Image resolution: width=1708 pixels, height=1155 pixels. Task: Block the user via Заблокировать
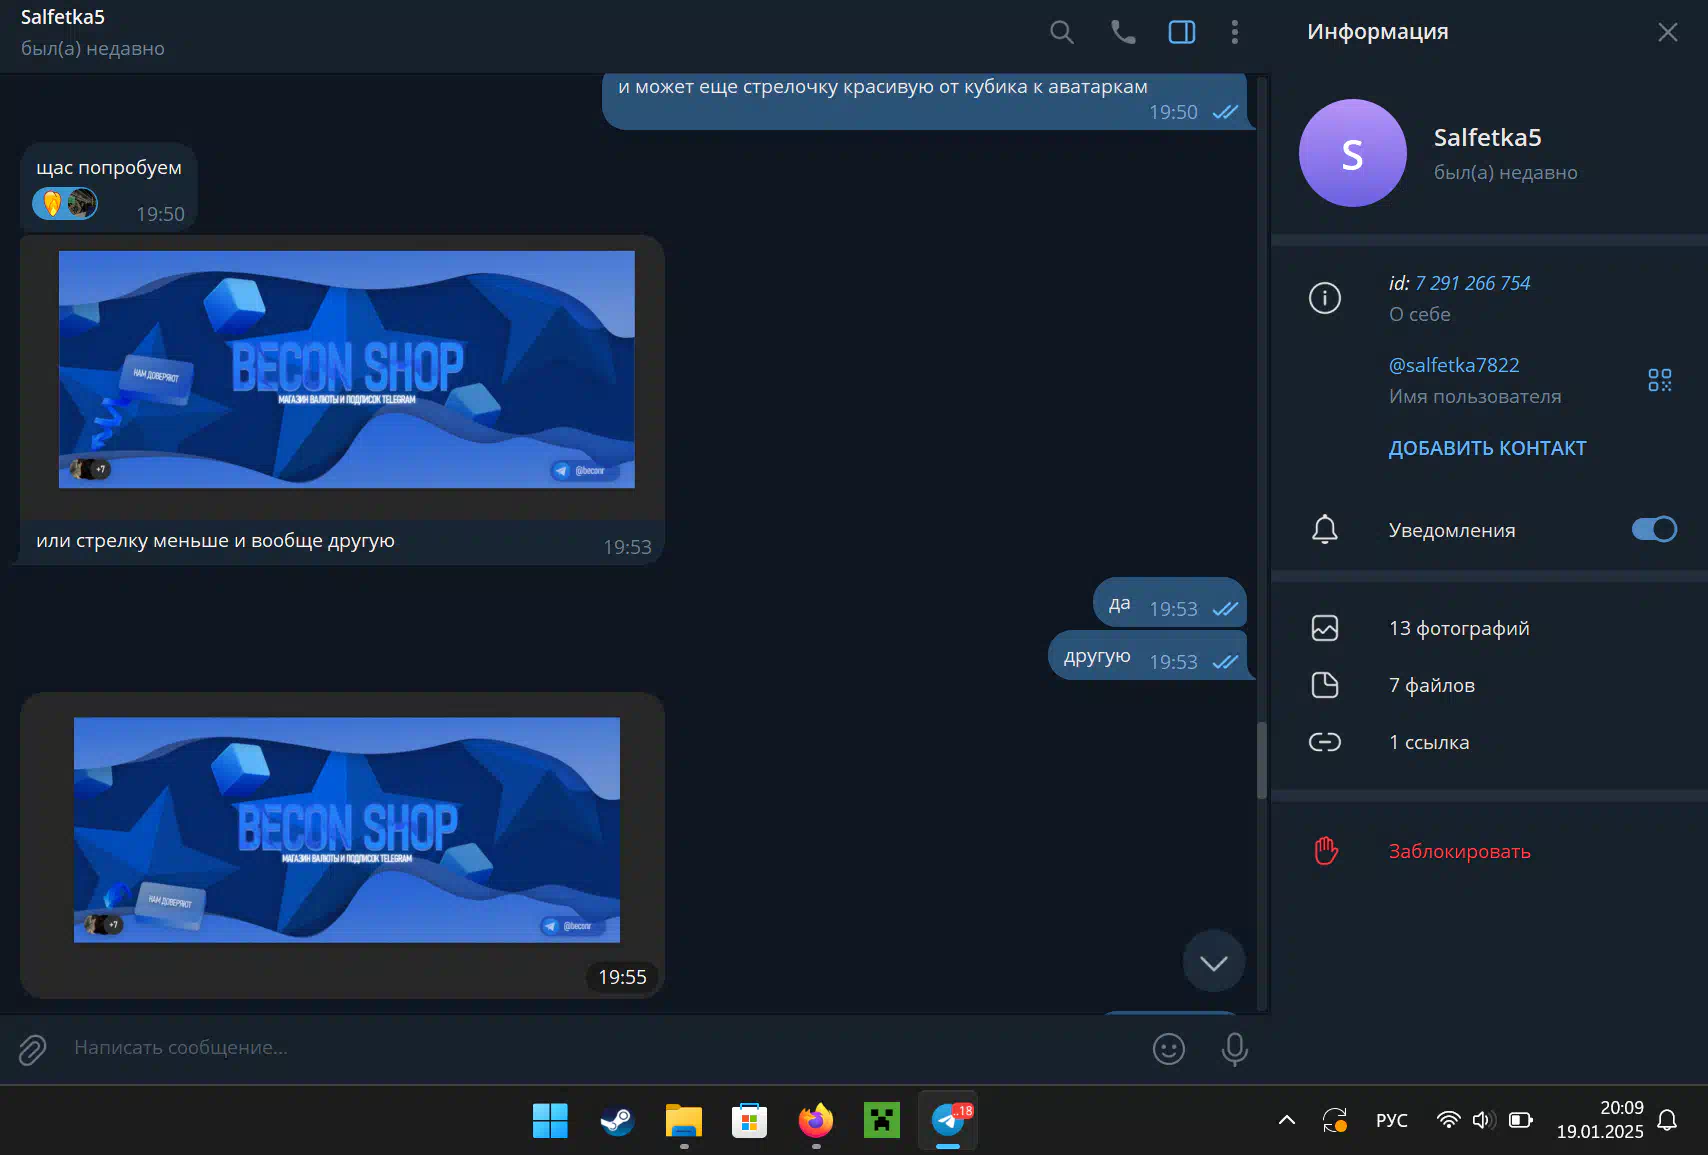point(1459,851)
